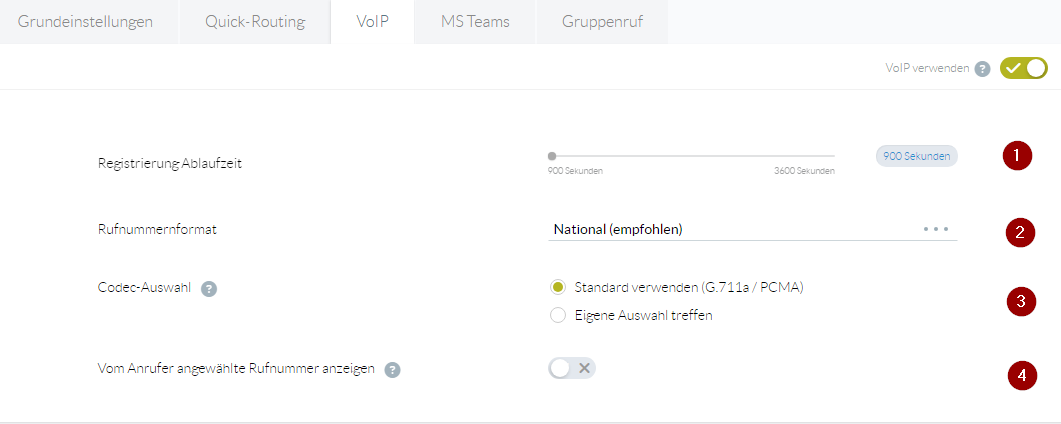Switch to the Grundeinstellungen tab
Screen dimensions: 1061x424
tap(85, 22)
